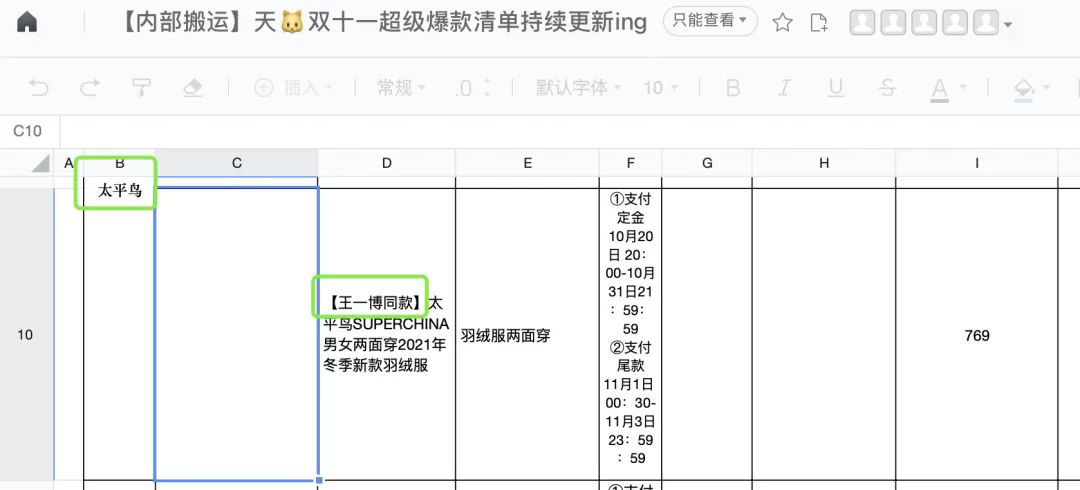Expand the collaborators list arrow
Screen dimensions: 1080x490
click(1008, 24)
